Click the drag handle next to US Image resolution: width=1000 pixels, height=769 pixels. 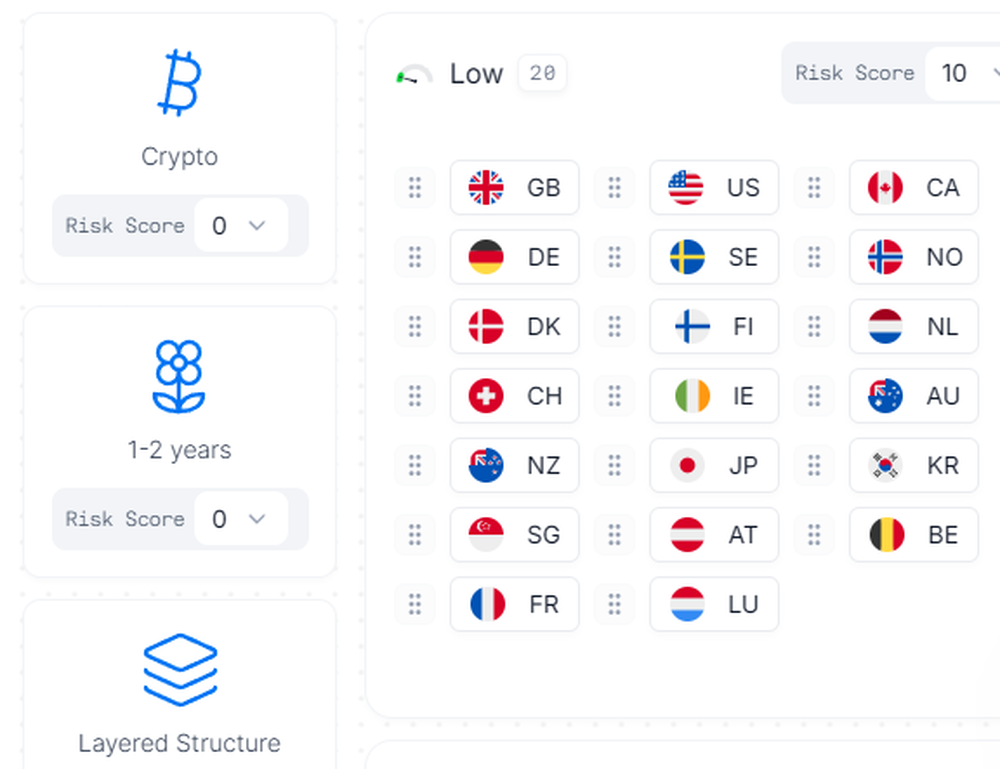[615, 188]
